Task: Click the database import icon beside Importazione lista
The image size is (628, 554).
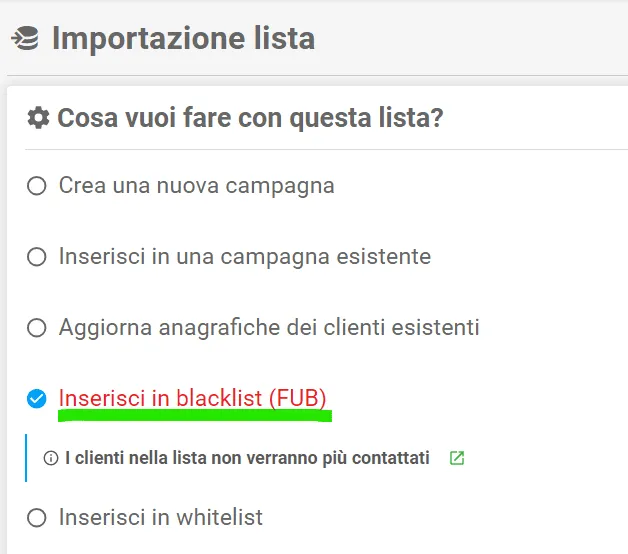Action: [25, 38]
